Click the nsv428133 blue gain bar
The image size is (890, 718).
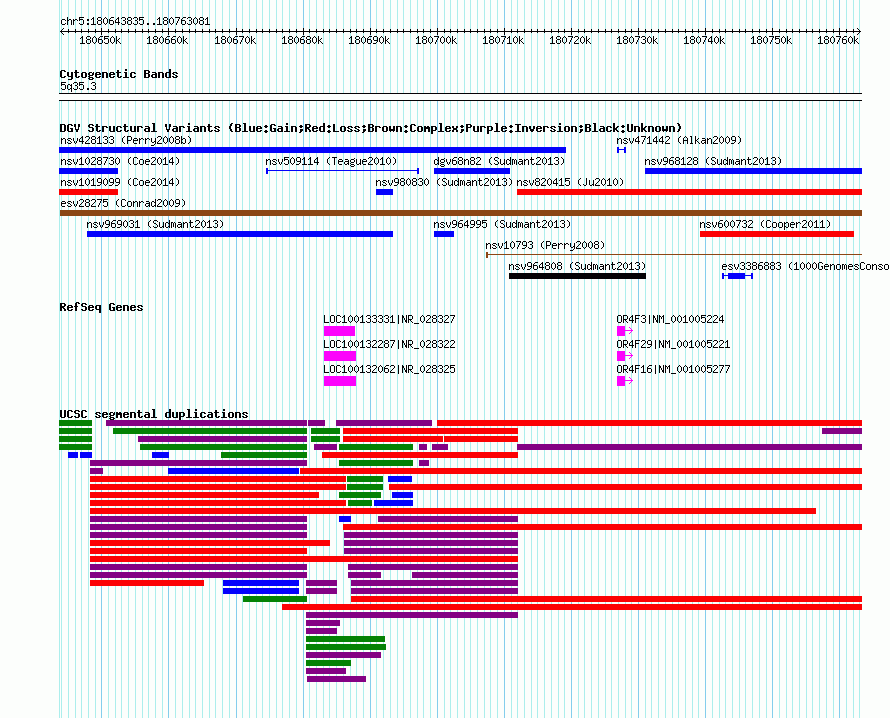(x=313, y=150)
